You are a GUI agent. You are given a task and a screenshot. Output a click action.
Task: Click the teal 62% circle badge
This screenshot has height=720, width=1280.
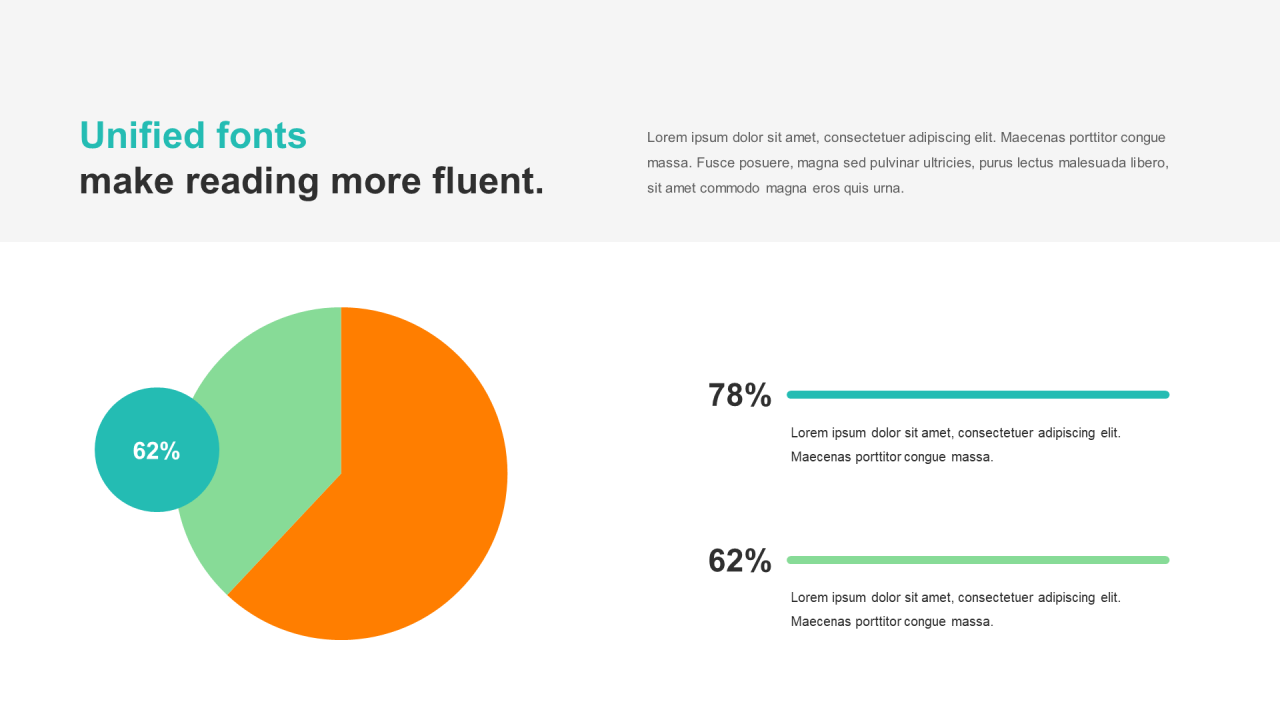point(157,450)
